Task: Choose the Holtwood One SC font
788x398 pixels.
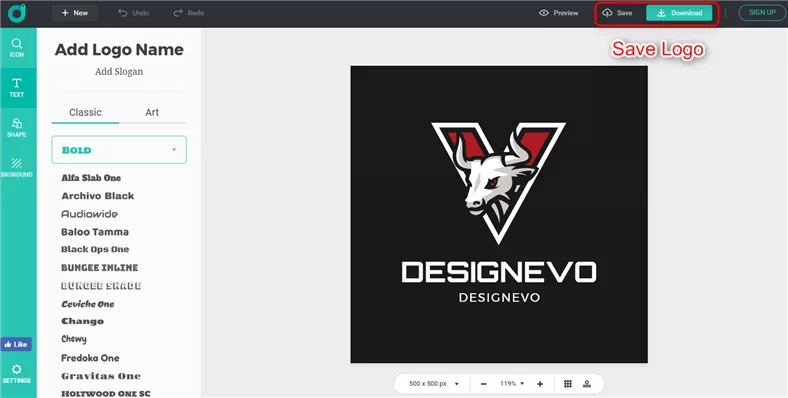Action: (106, 393)
